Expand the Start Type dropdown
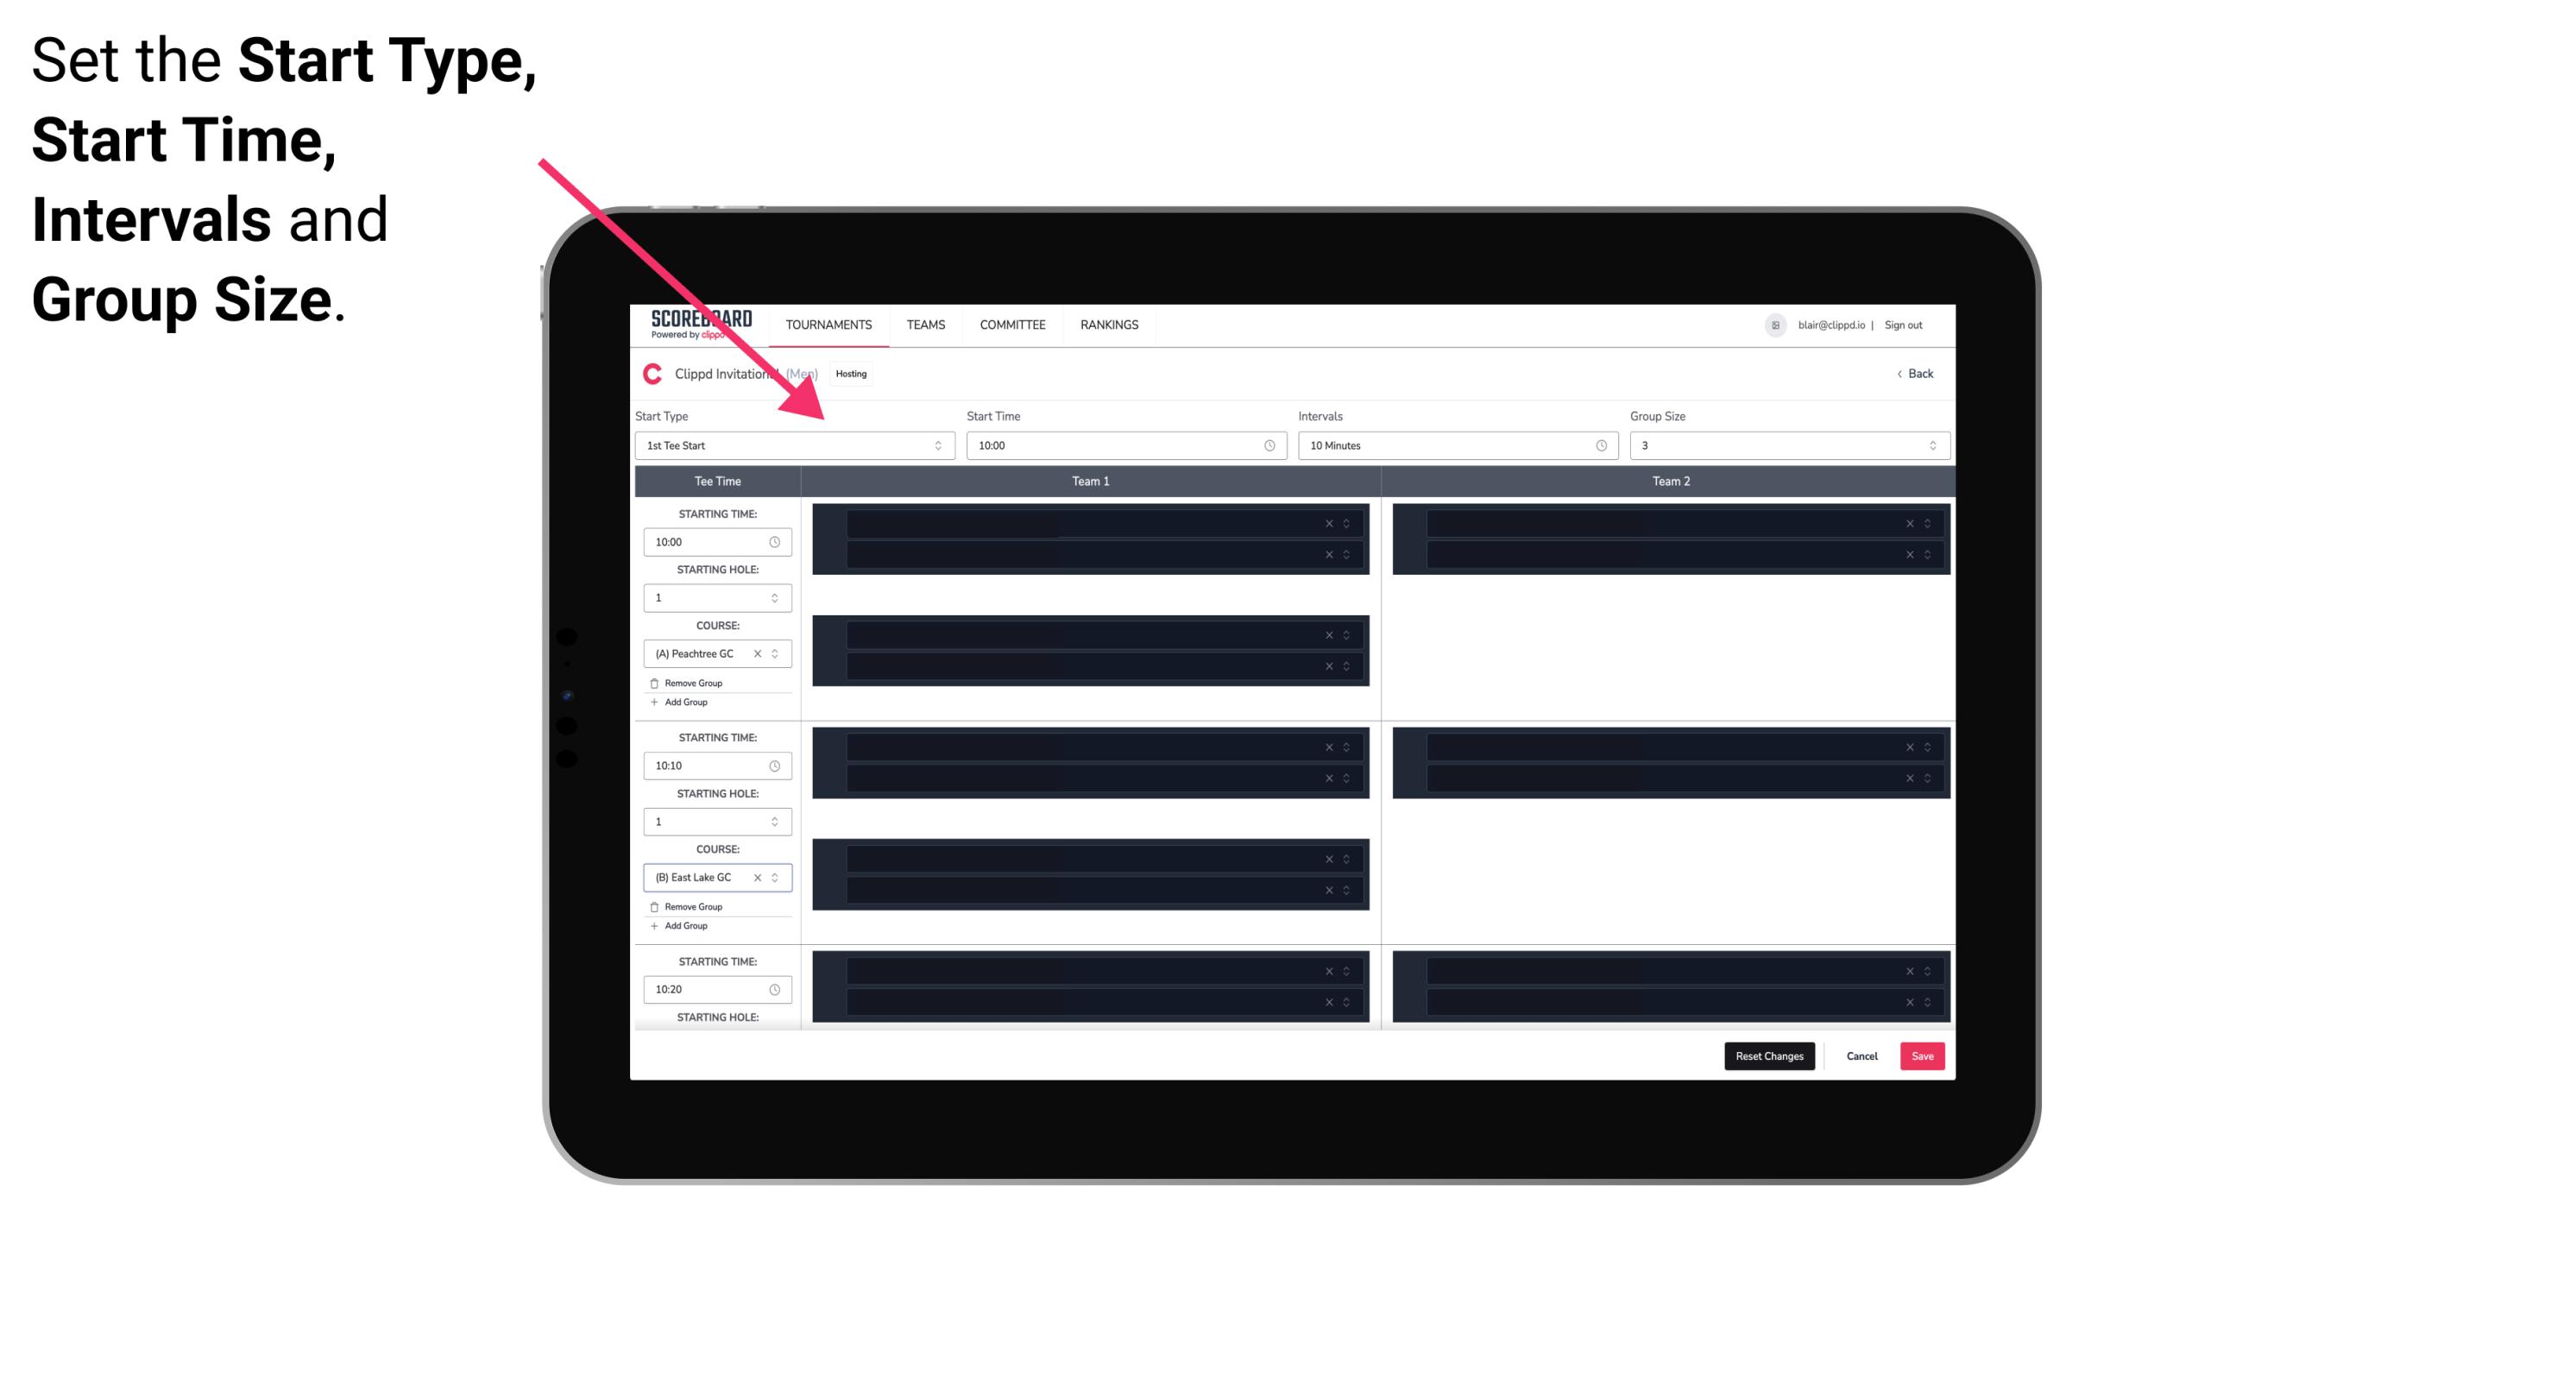The width and height of the screenshot is (2576, 1386). coord(936,445)
